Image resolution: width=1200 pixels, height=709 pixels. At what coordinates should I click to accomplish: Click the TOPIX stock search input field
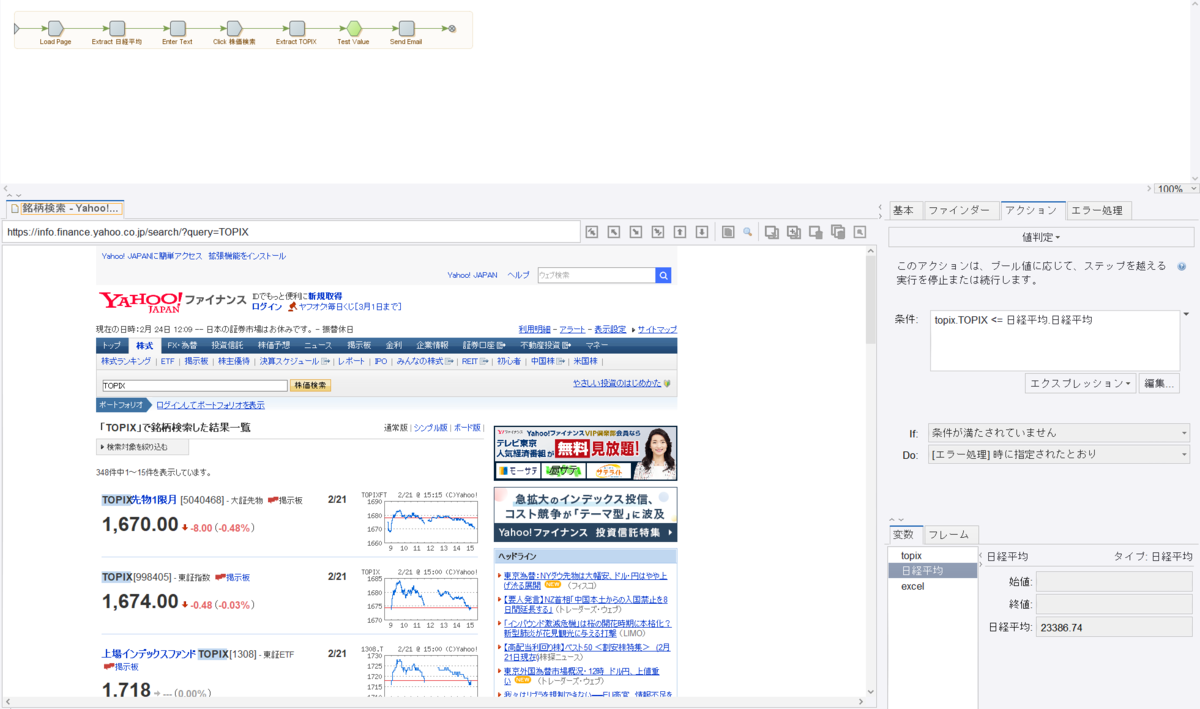(x=194, y=385)
